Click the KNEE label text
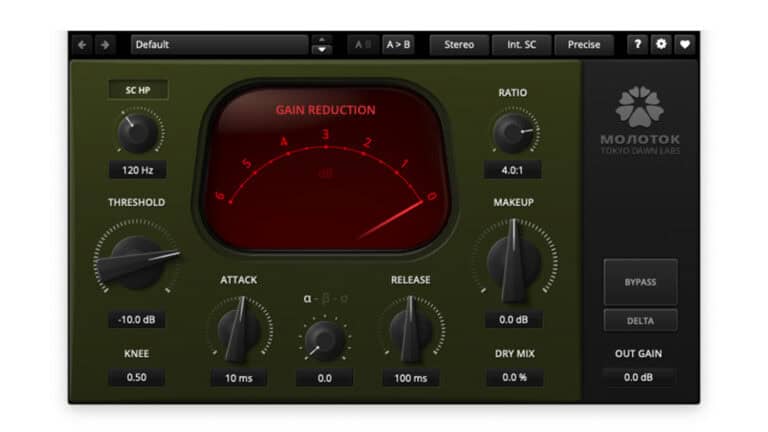This screenshot has width=768, height=432. pyautogui.click(x=137, y=354)
